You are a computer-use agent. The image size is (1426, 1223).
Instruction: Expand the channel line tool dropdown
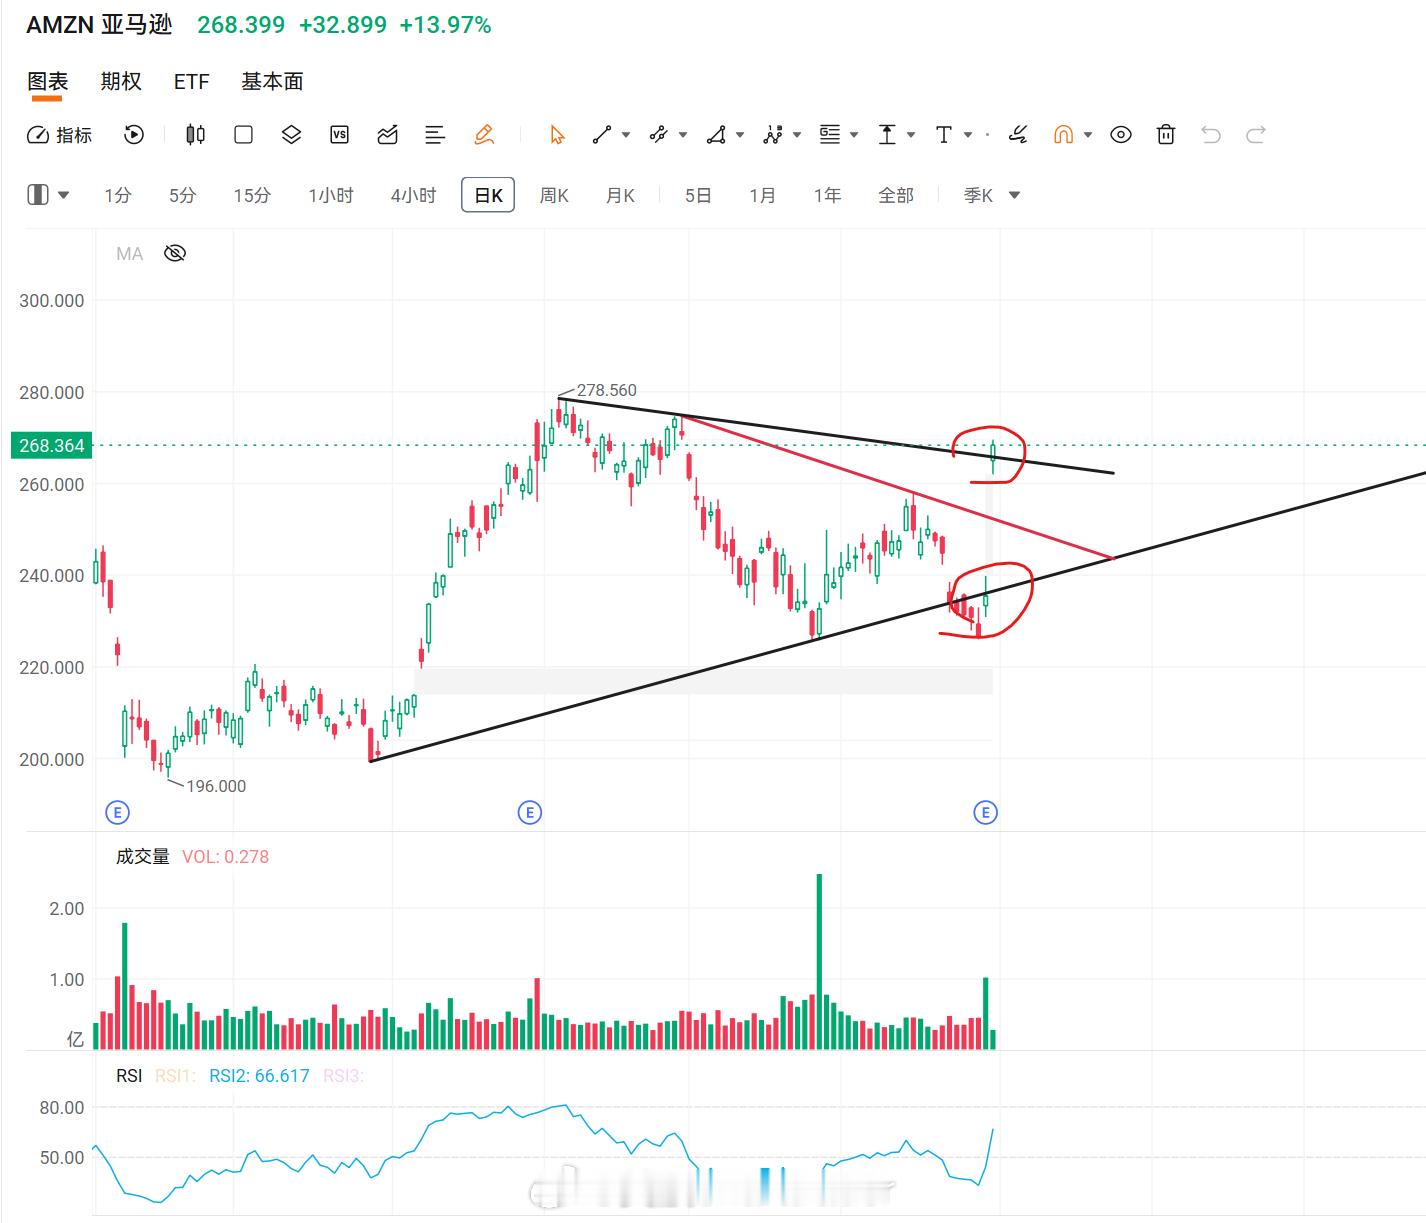[x=683, y=135]
